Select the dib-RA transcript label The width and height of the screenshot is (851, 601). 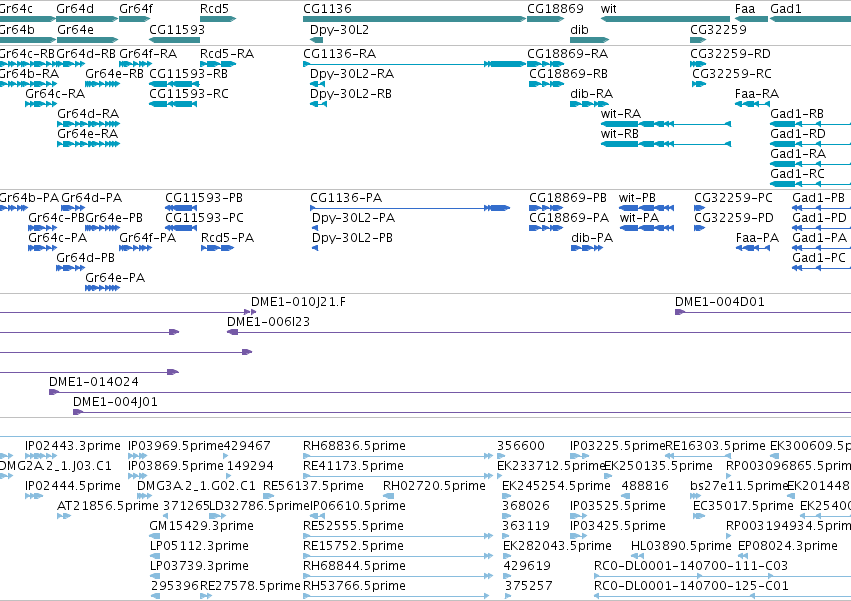pyautogui.click(x=592, y=93)
